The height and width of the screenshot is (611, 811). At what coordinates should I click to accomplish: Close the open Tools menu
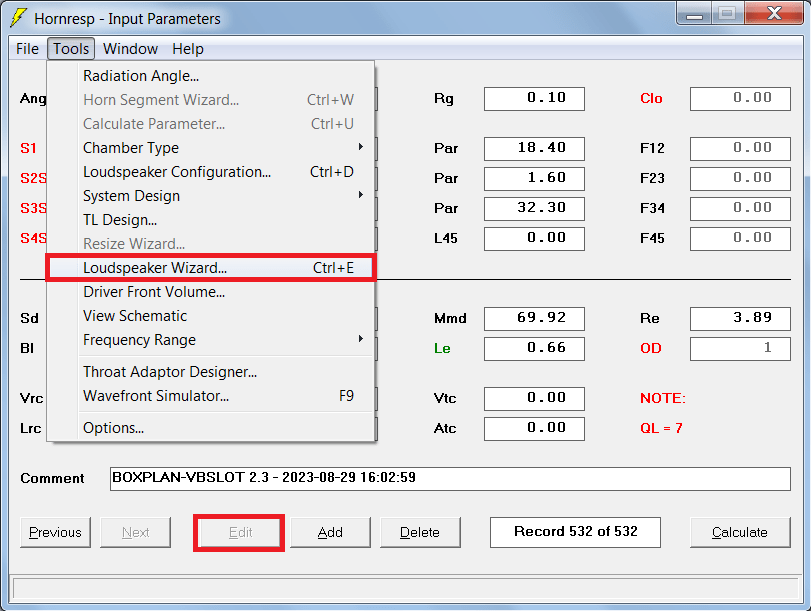[71, 49]
